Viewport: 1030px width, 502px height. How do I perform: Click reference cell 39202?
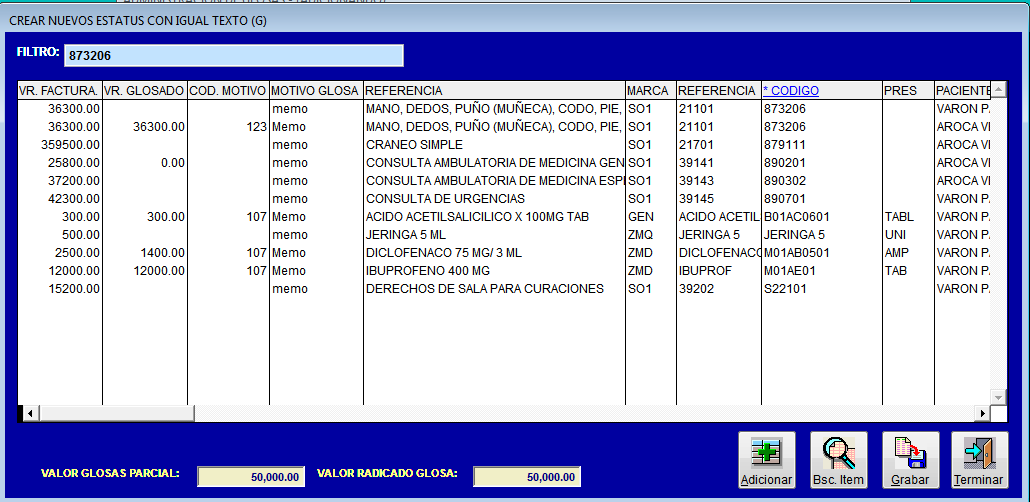(x=719, y=288)
